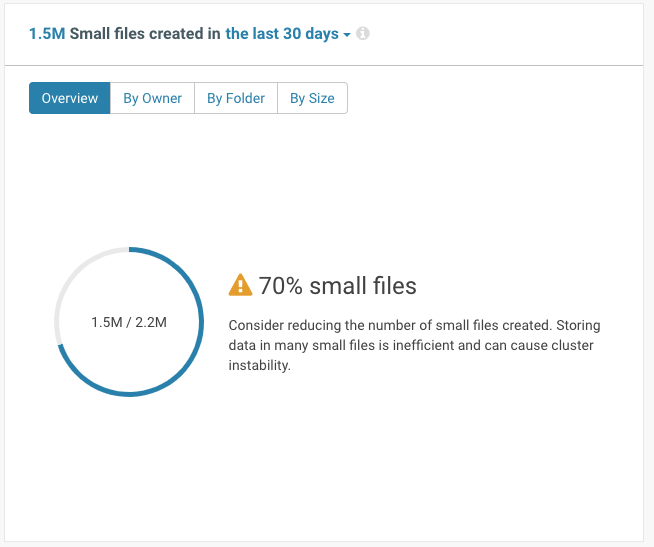Click 'Small files created in' title text
Viewport: 654px width, 547px height.
click(145, 34)
